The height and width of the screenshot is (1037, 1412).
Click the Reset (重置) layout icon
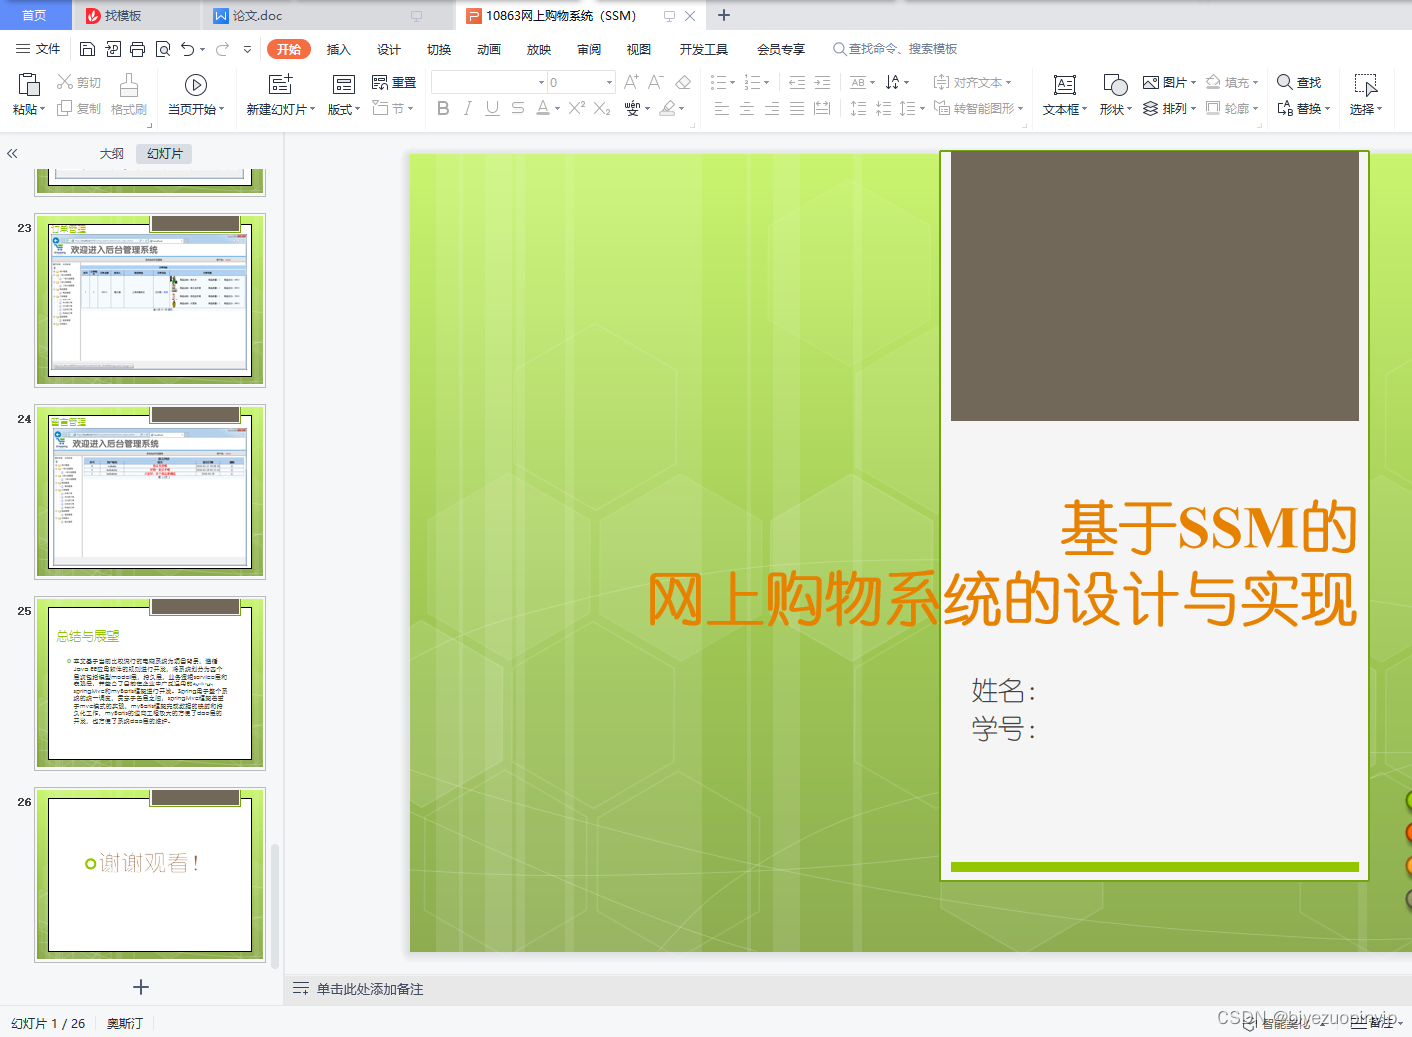tap(380, 82)
